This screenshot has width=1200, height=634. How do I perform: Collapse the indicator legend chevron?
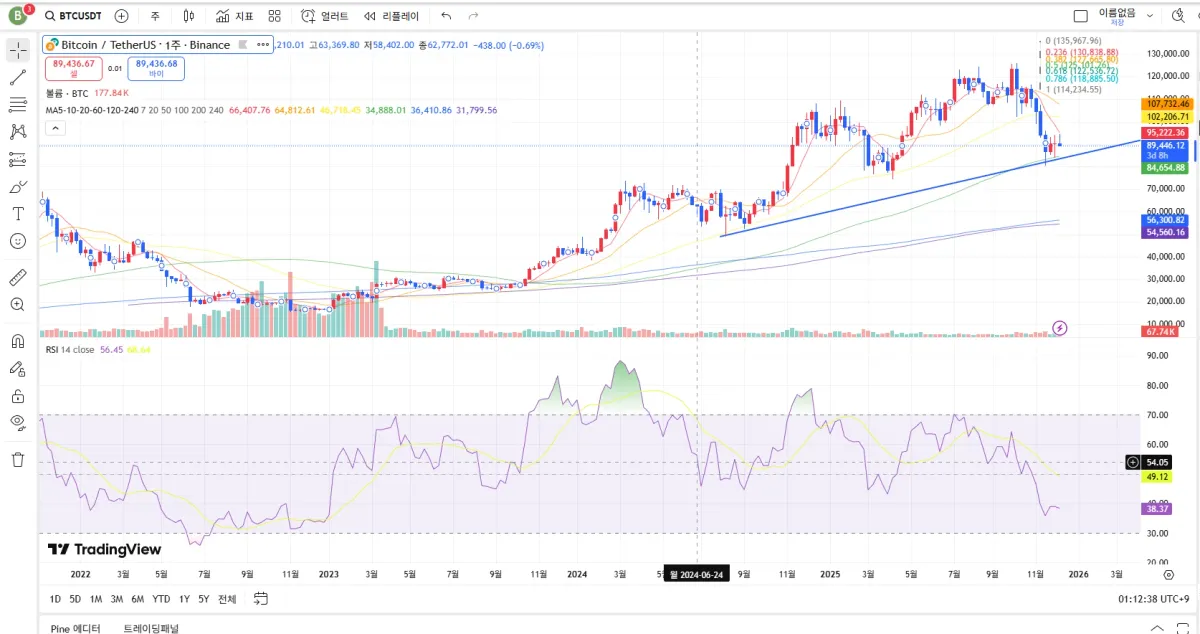54,127
